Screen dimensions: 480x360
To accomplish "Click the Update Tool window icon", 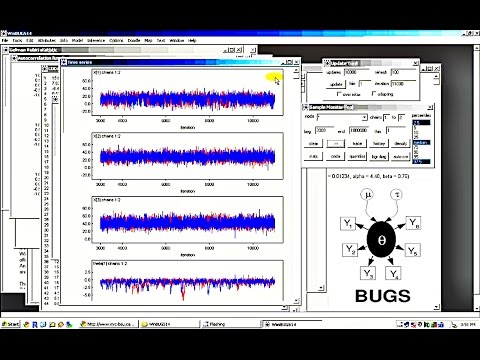I will pyautogui.click(x=326, y=63).
